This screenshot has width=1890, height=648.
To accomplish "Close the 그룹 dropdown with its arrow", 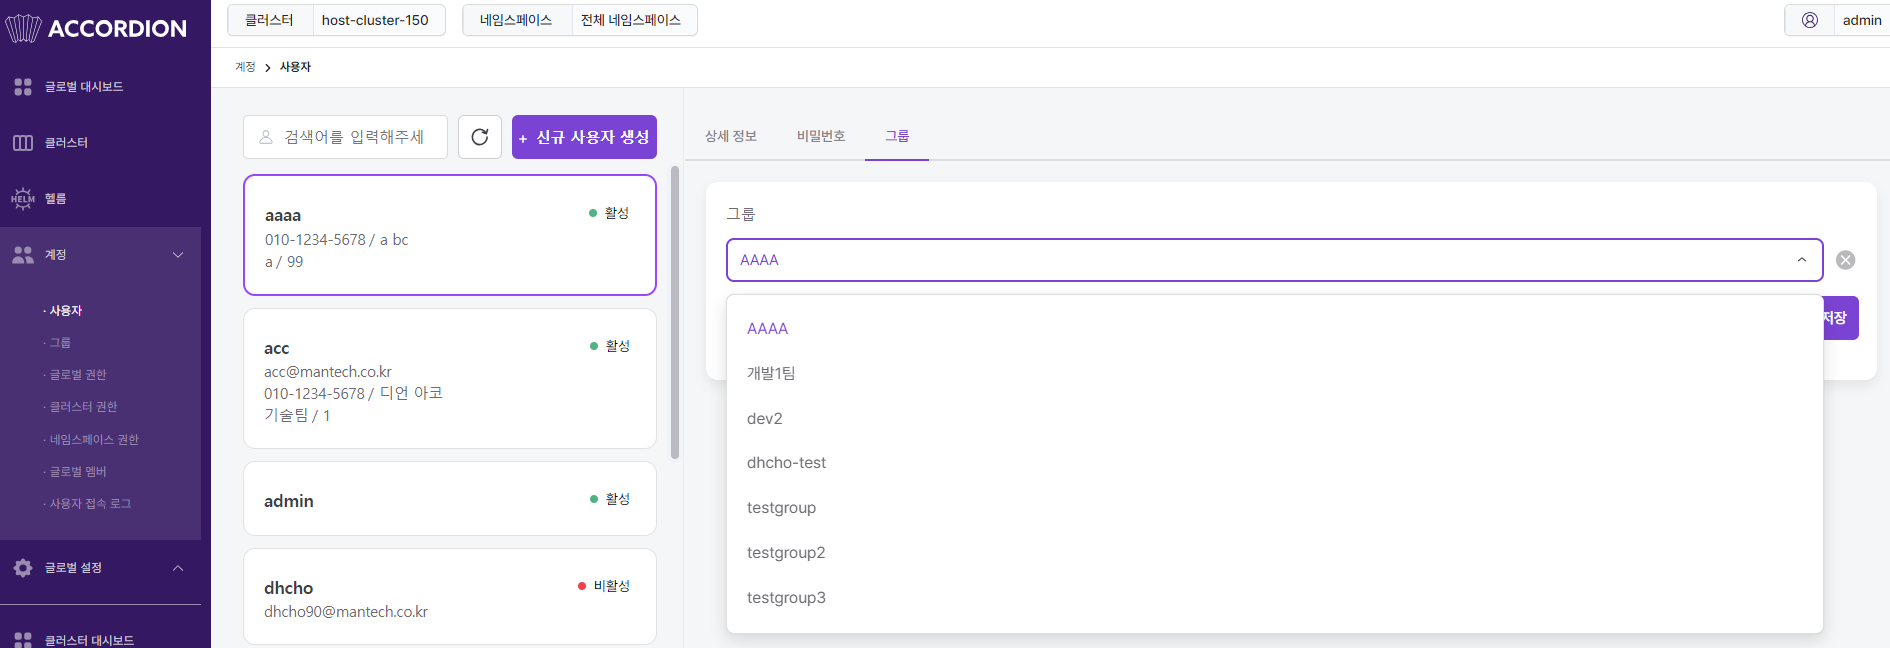I will tap(1802, 260).
